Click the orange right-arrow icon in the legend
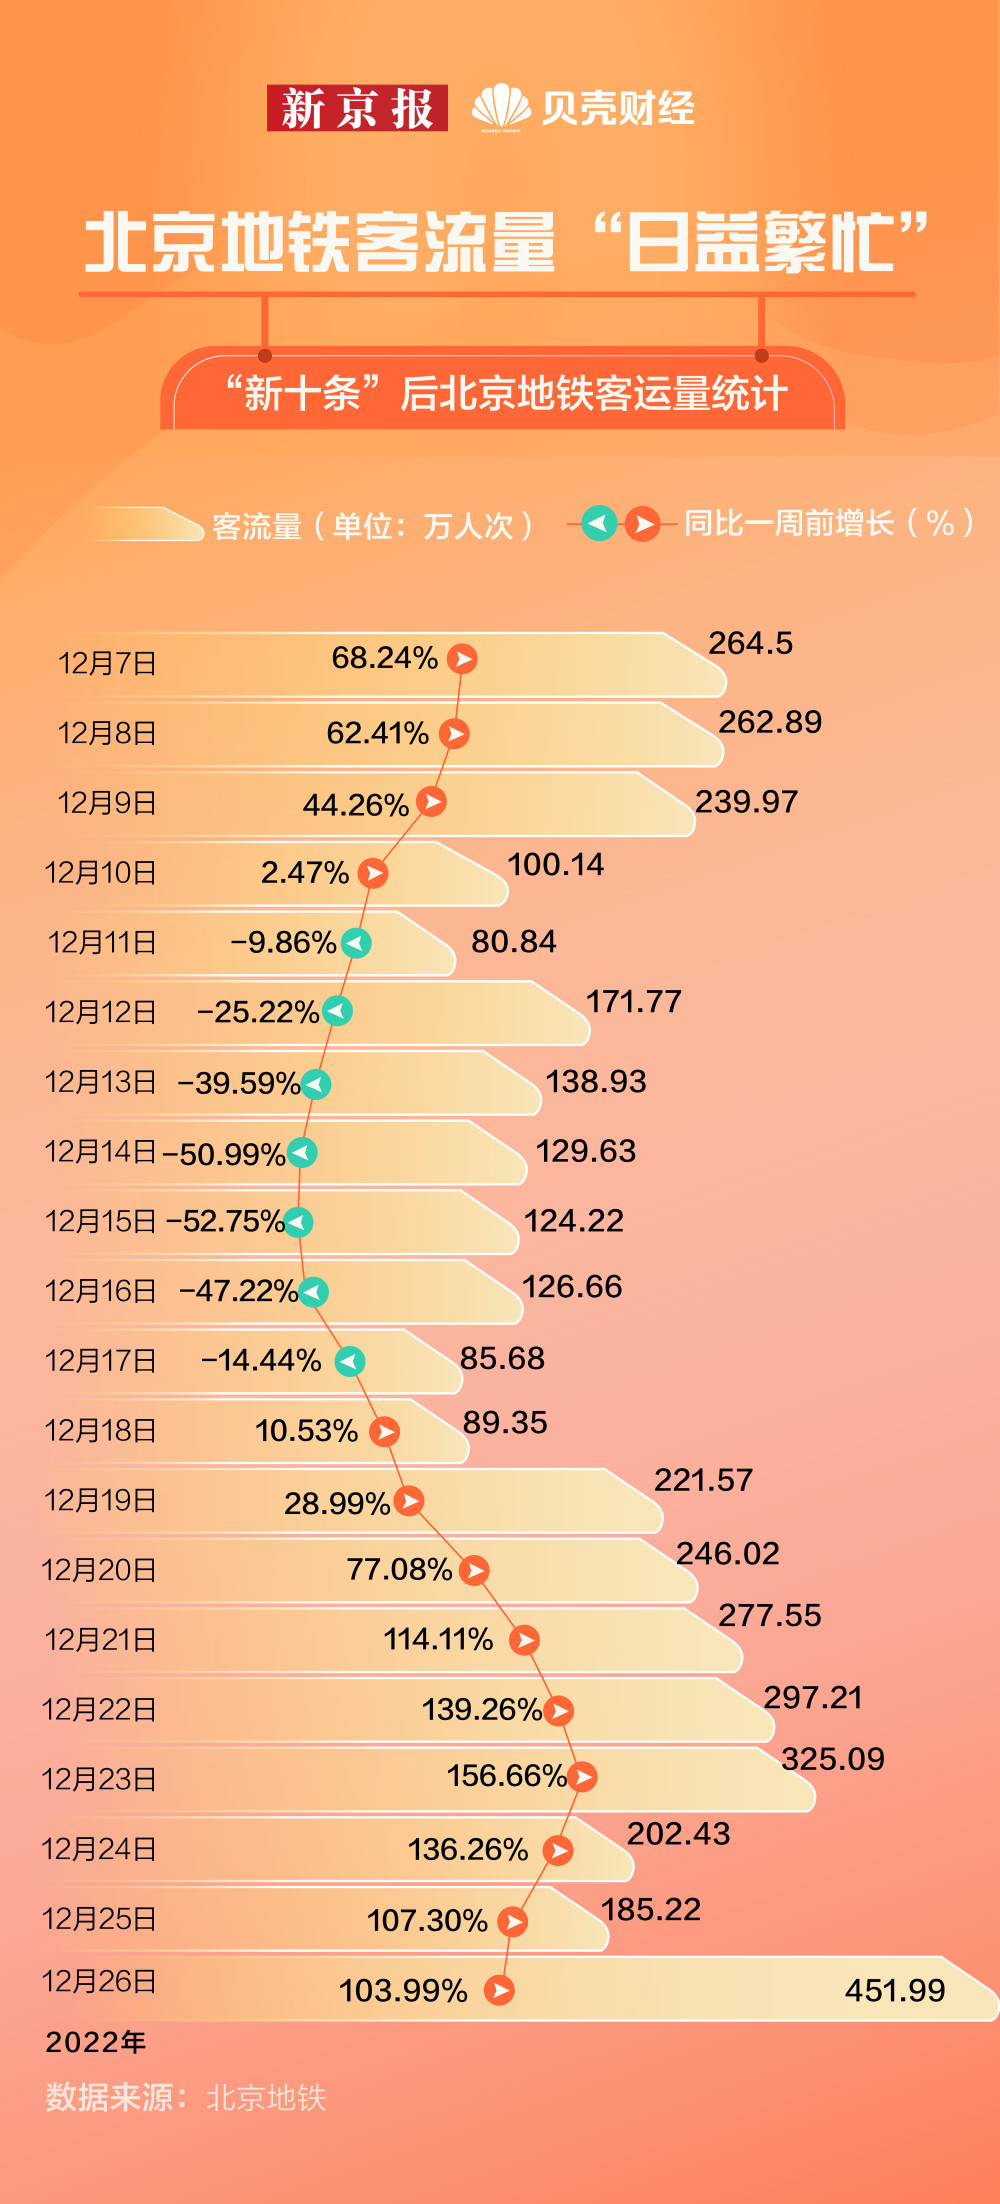1000x2204 pixels. [643, 523]
